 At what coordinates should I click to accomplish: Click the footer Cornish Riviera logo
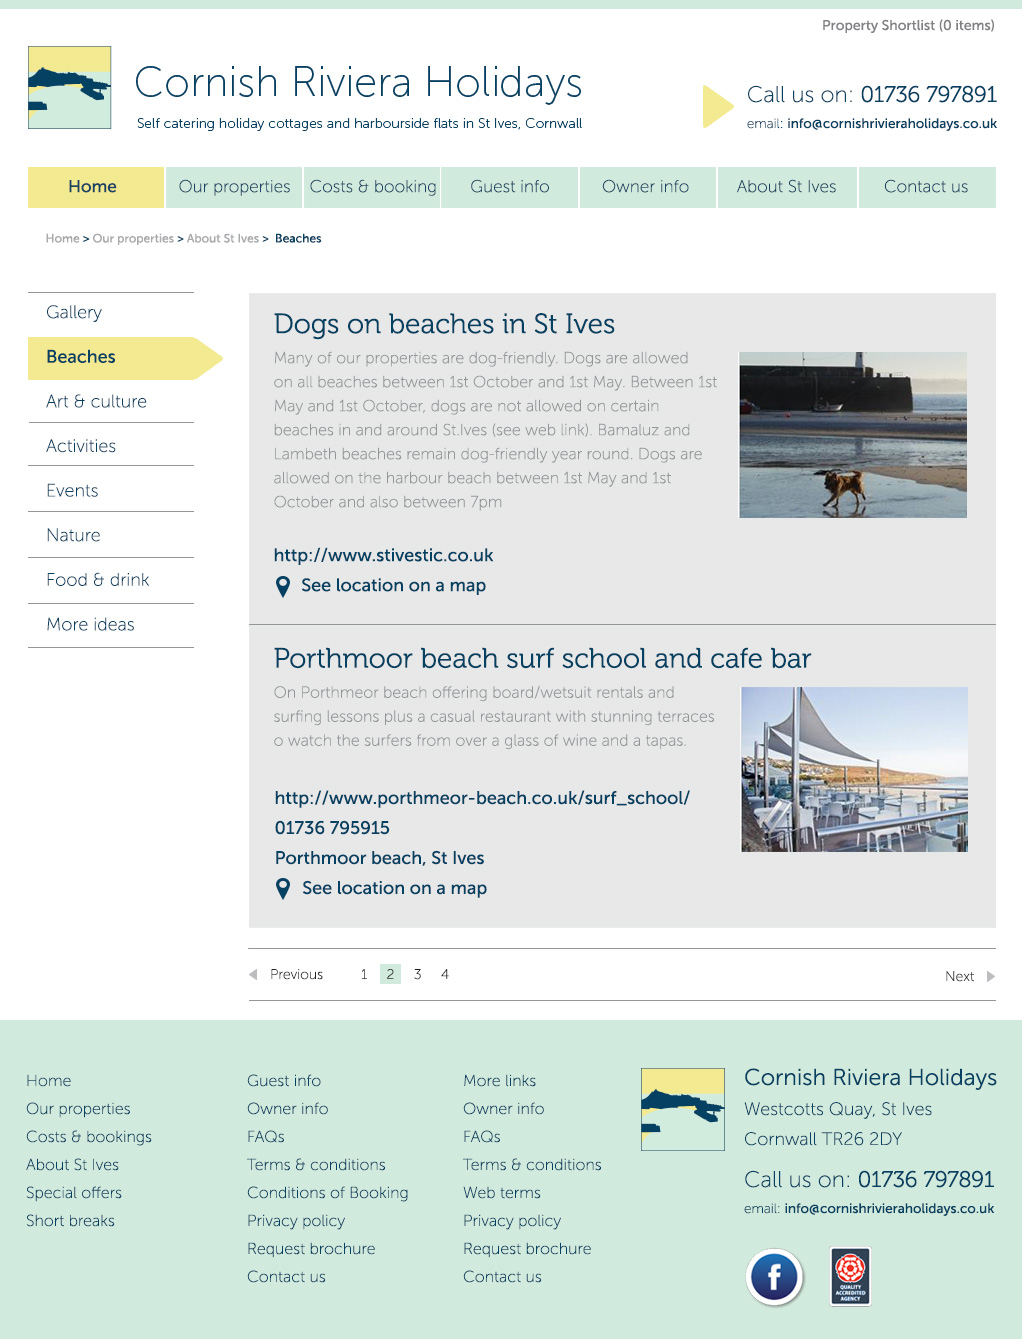(x=683, y=1109)
